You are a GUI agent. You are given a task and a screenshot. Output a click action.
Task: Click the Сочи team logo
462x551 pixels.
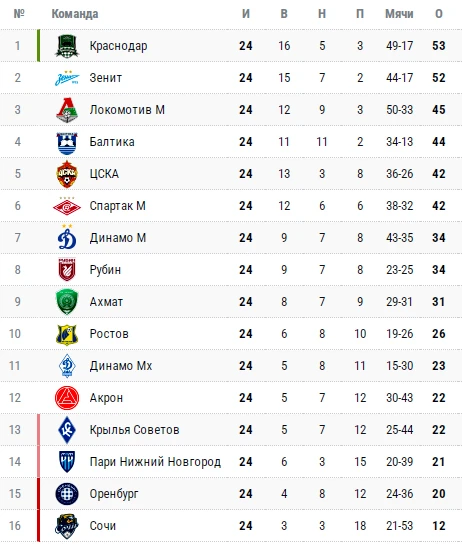point(67,526)
